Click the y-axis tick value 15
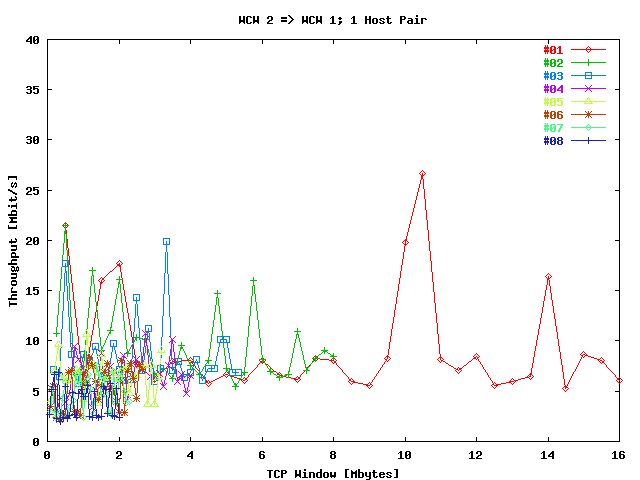 point(32,291)
